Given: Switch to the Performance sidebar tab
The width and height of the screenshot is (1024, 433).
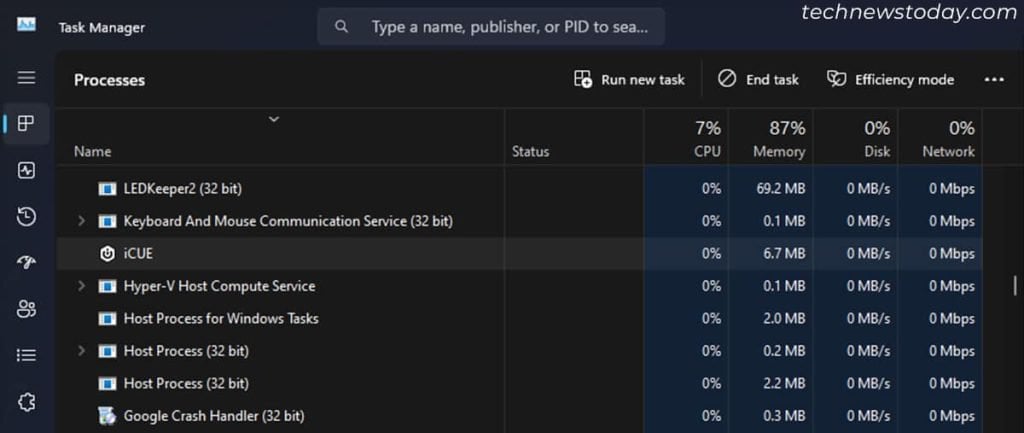Looking at the screenshot, I should [x=26, y=171].
